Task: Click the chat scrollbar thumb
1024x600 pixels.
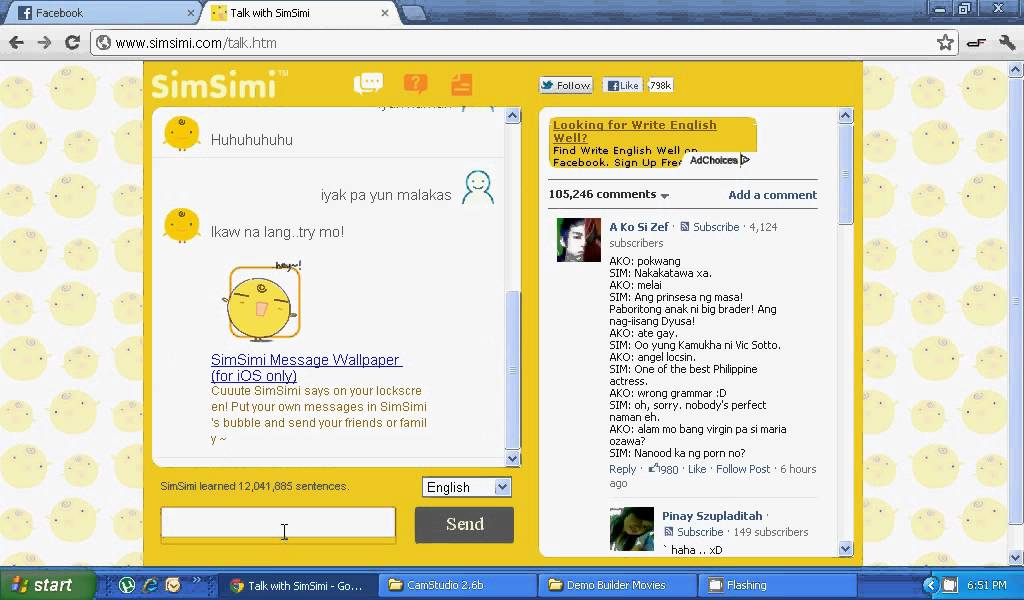Action: 513,370
